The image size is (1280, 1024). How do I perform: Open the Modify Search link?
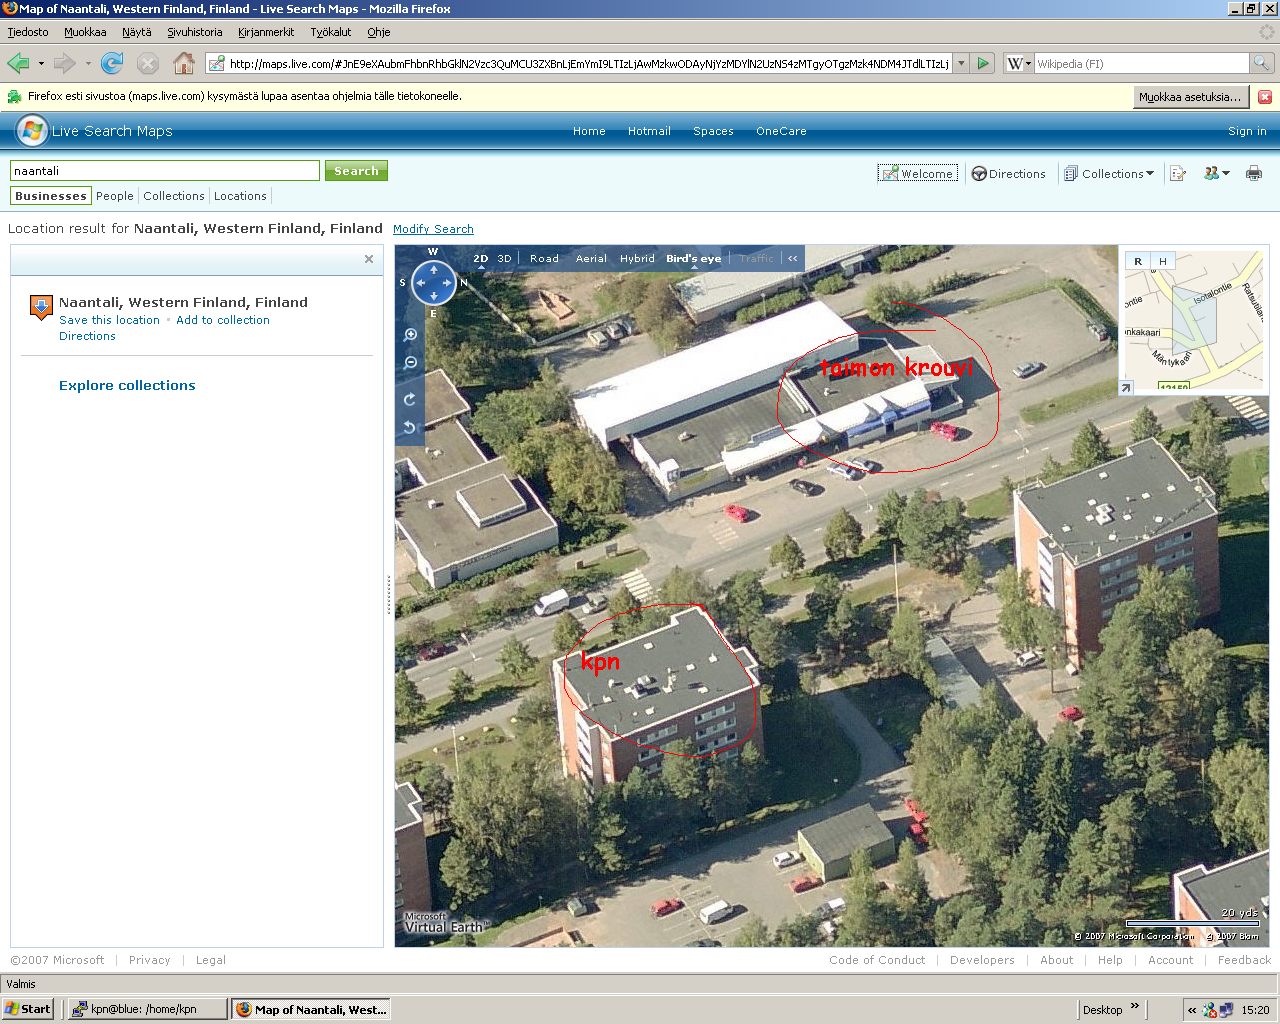(433, 229)
